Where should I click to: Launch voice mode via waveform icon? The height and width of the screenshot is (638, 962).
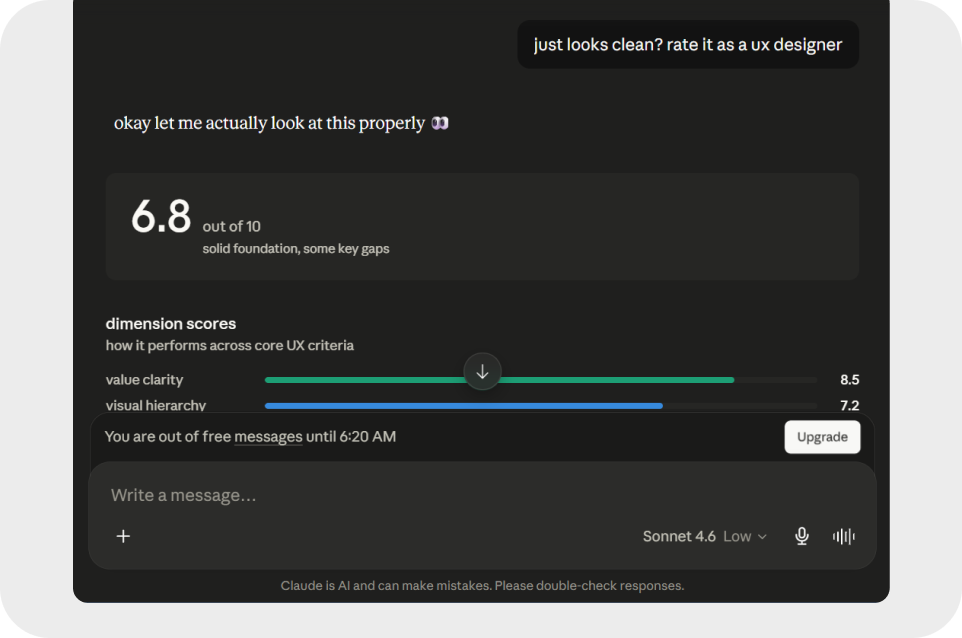[844, 536]
